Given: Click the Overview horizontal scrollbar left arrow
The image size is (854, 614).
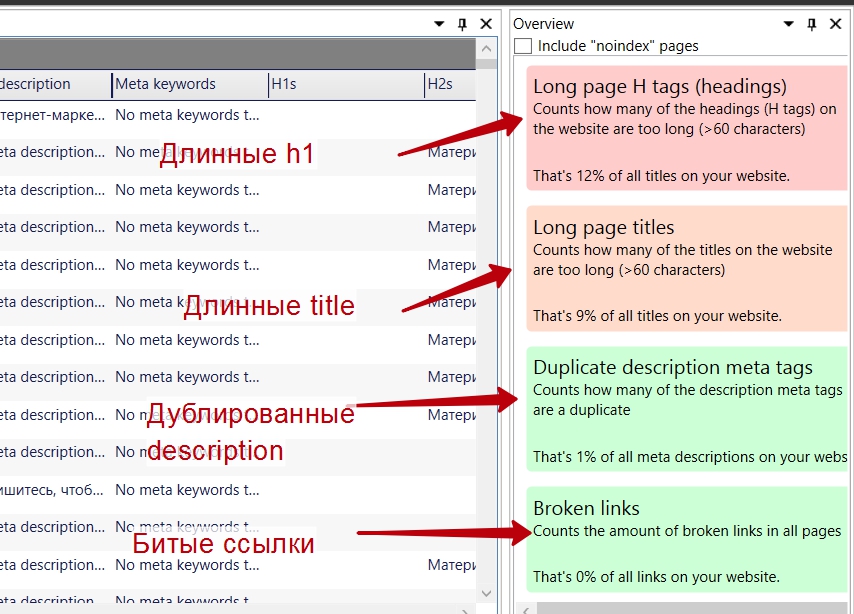Looking at the screenshot, I should 524,607.
